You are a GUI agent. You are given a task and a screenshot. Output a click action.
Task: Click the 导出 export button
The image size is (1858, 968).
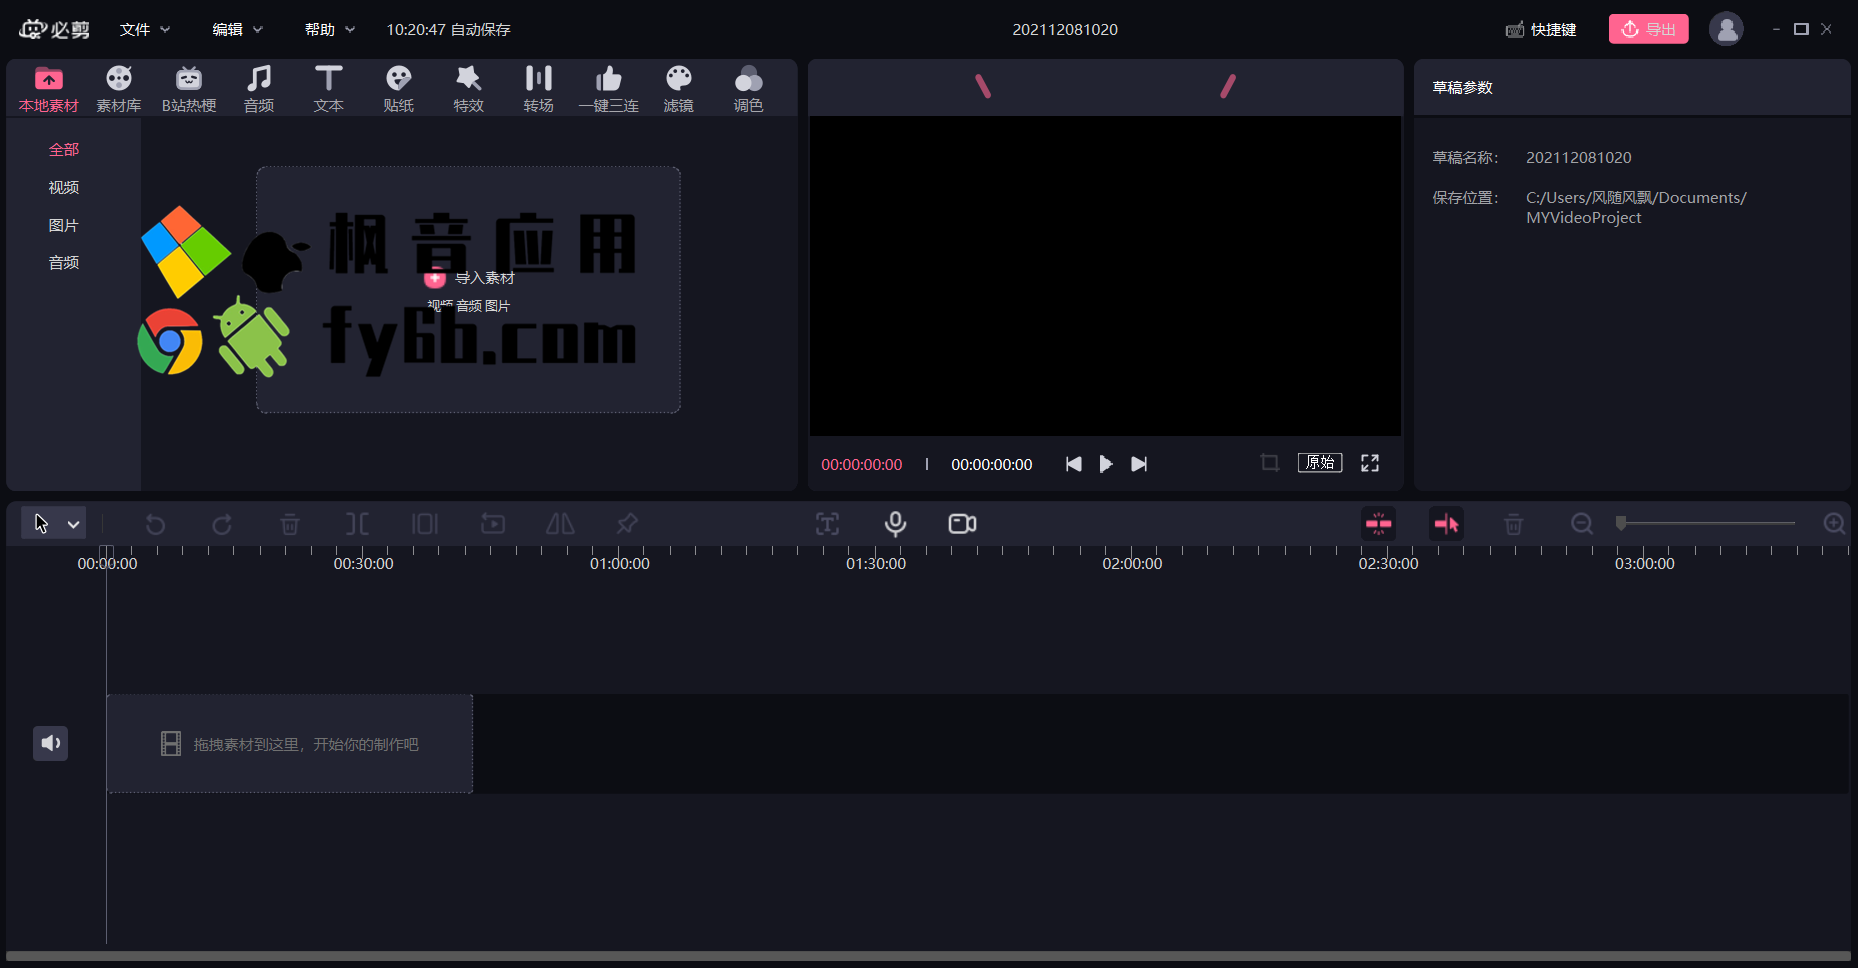point(1648,29)
